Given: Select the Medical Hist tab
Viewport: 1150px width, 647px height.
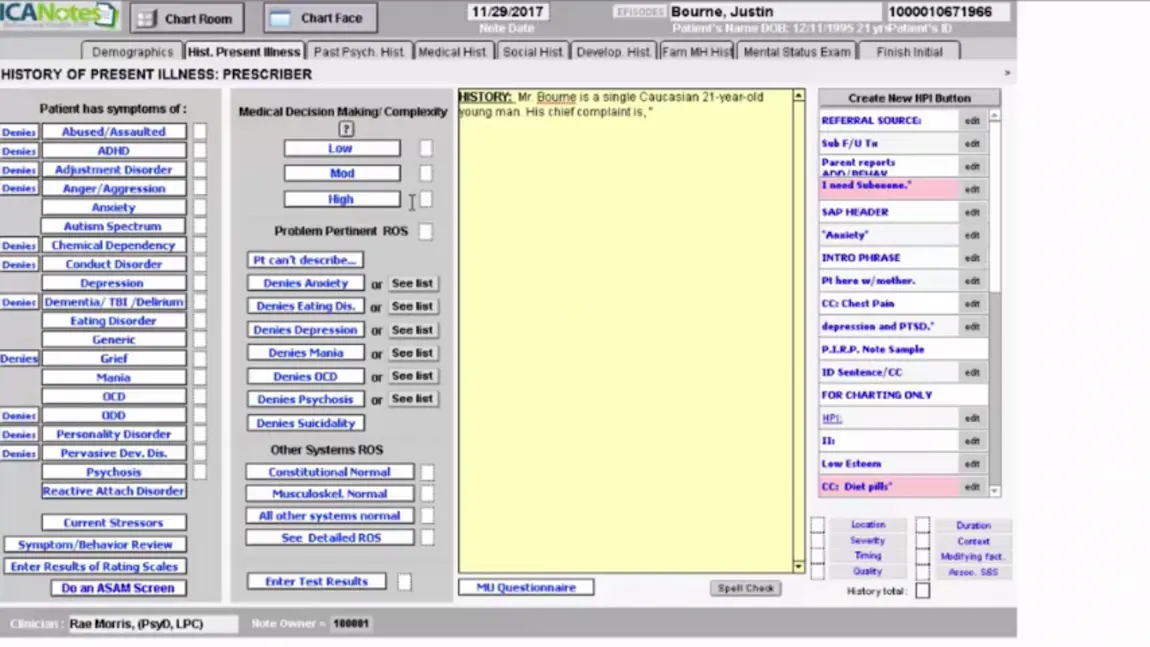Looking at the screenshot, I should tap(453, 51).
